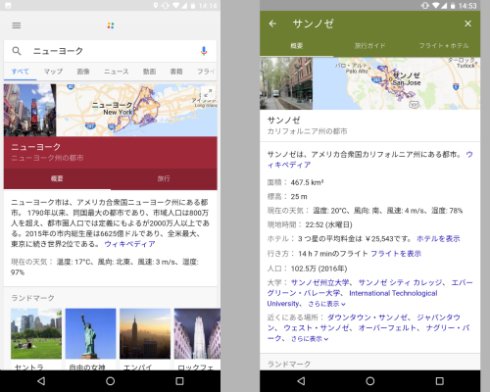Expand the New York map view

pyautogui.click(x=208, y=93)
